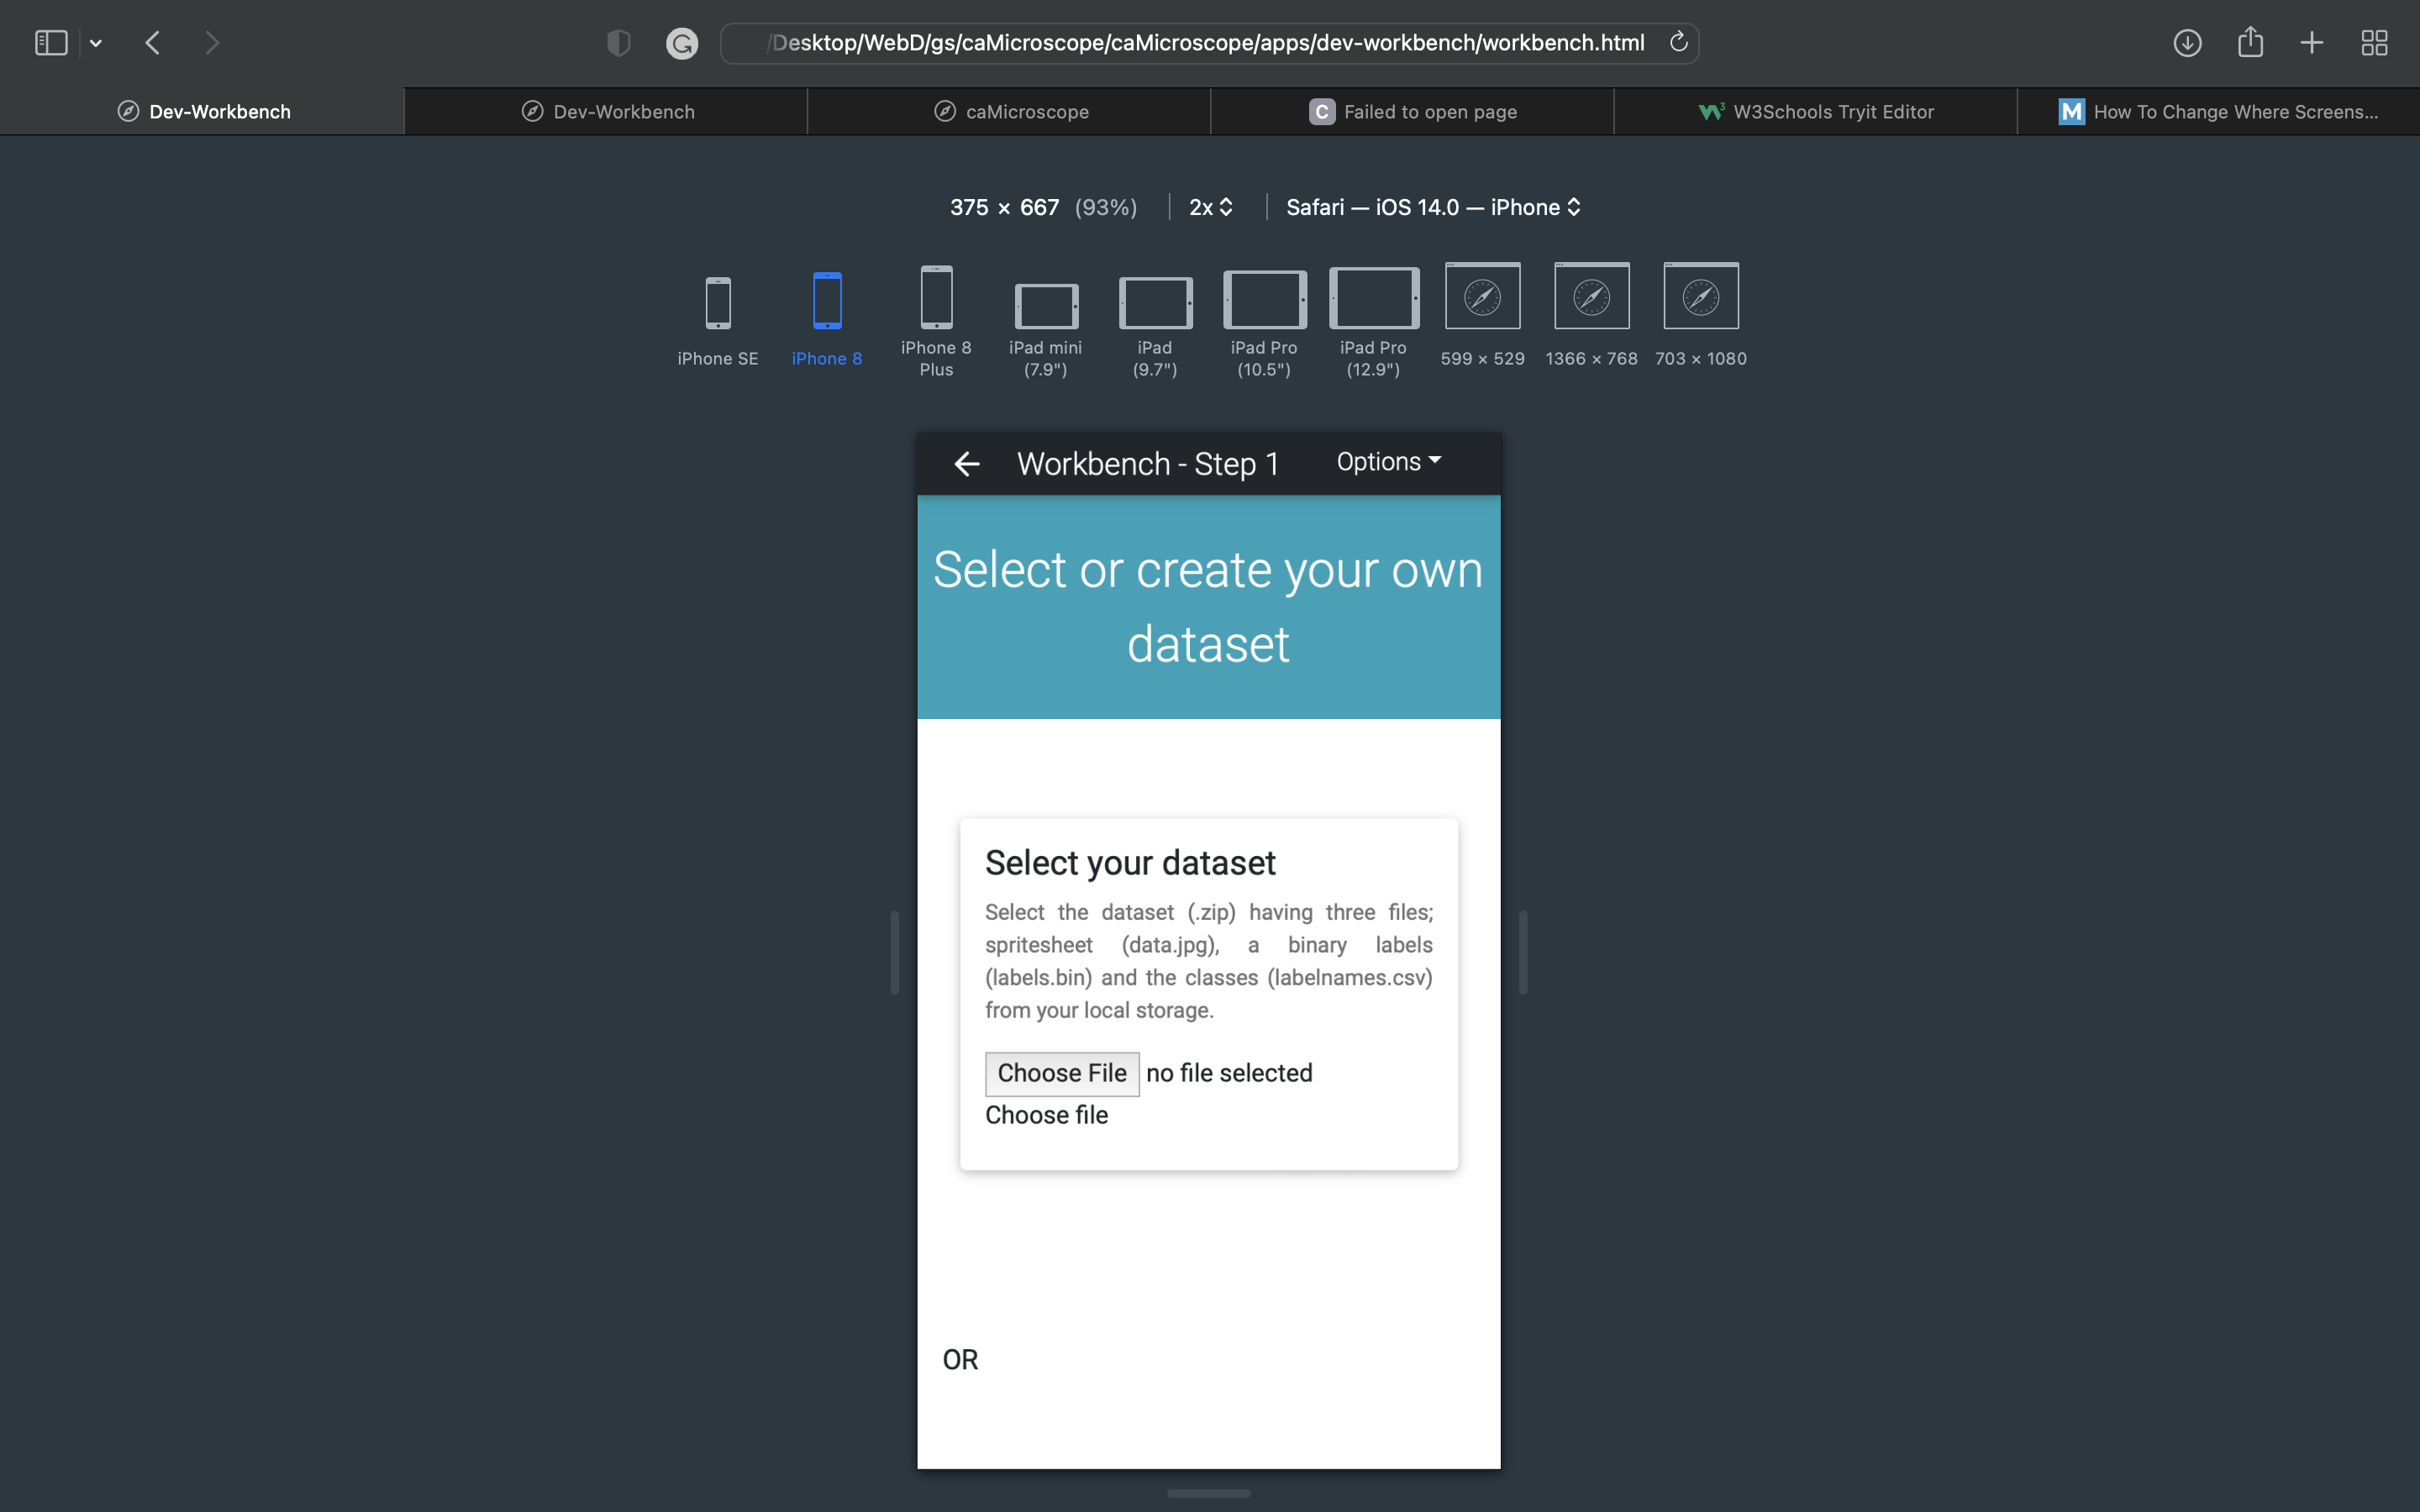
Task: Open the Options dropdown in Workbench
Action: (x=1388, y=461)
